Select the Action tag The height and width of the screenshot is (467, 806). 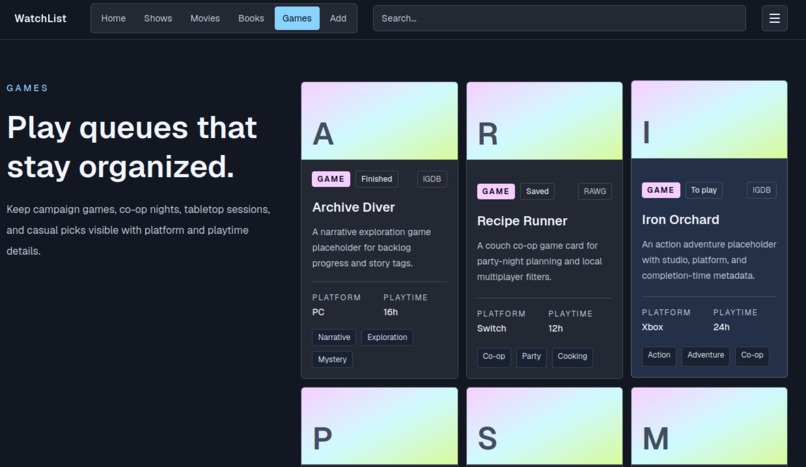pyautogui.click(x=658, y=355)
